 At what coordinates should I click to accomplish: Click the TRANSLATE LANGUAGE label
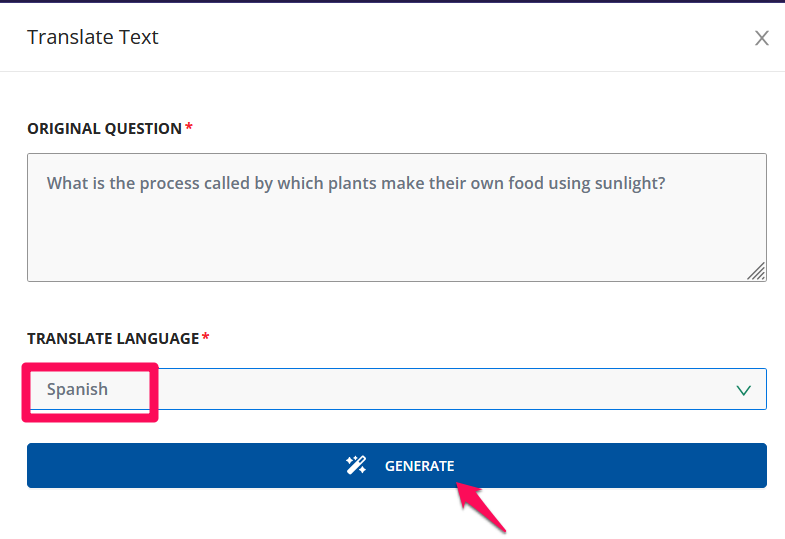[113, 339]
